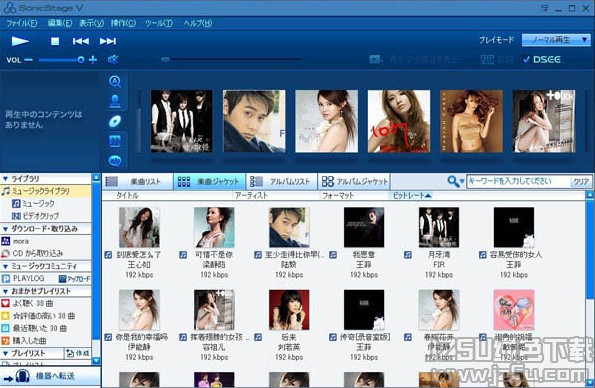
Task: Open the 編集(E) menu
Action: point(60,23)
